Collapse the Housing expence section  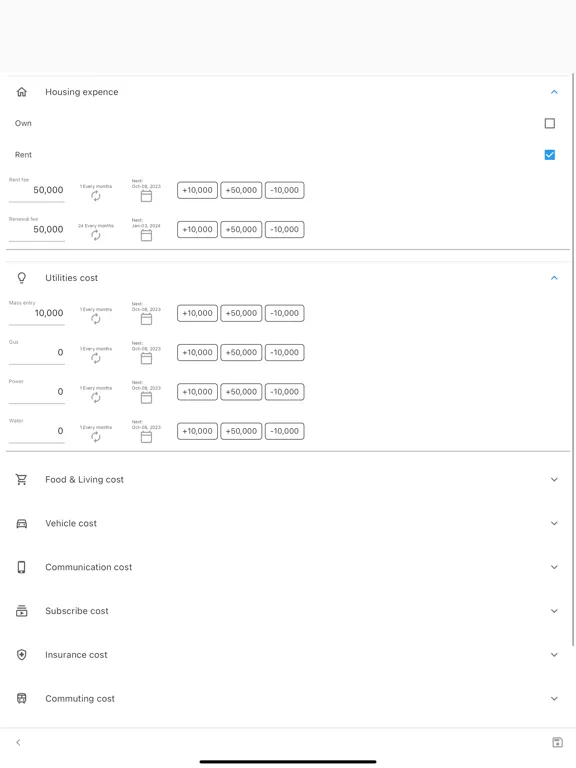tap(554, 92)
